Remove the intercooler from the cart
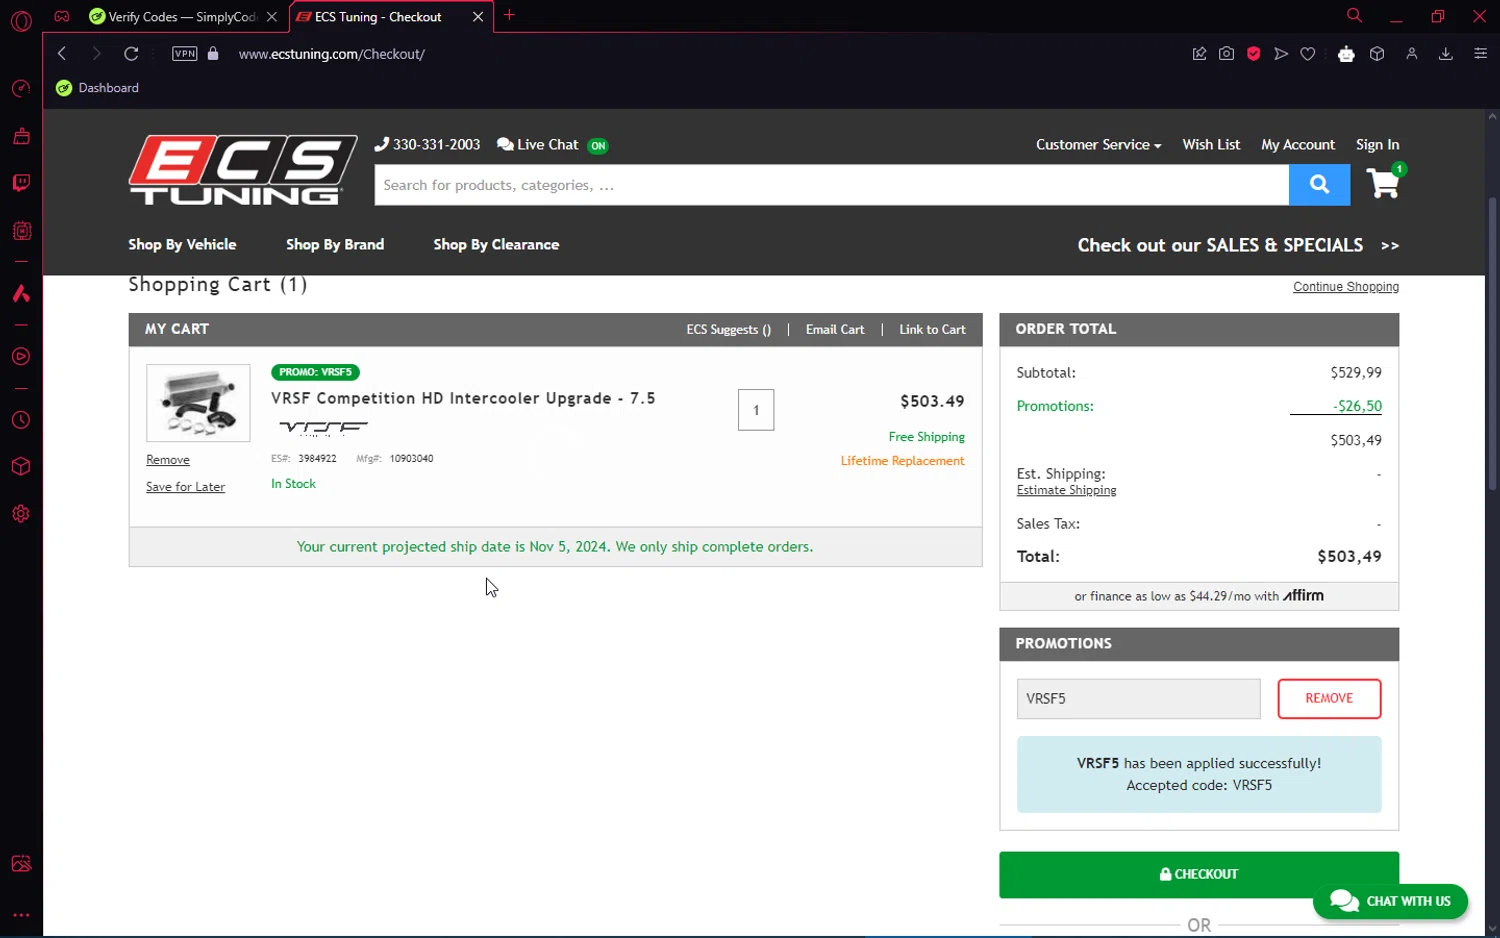This screenshot has height=938, width=1500. (168, 460)
